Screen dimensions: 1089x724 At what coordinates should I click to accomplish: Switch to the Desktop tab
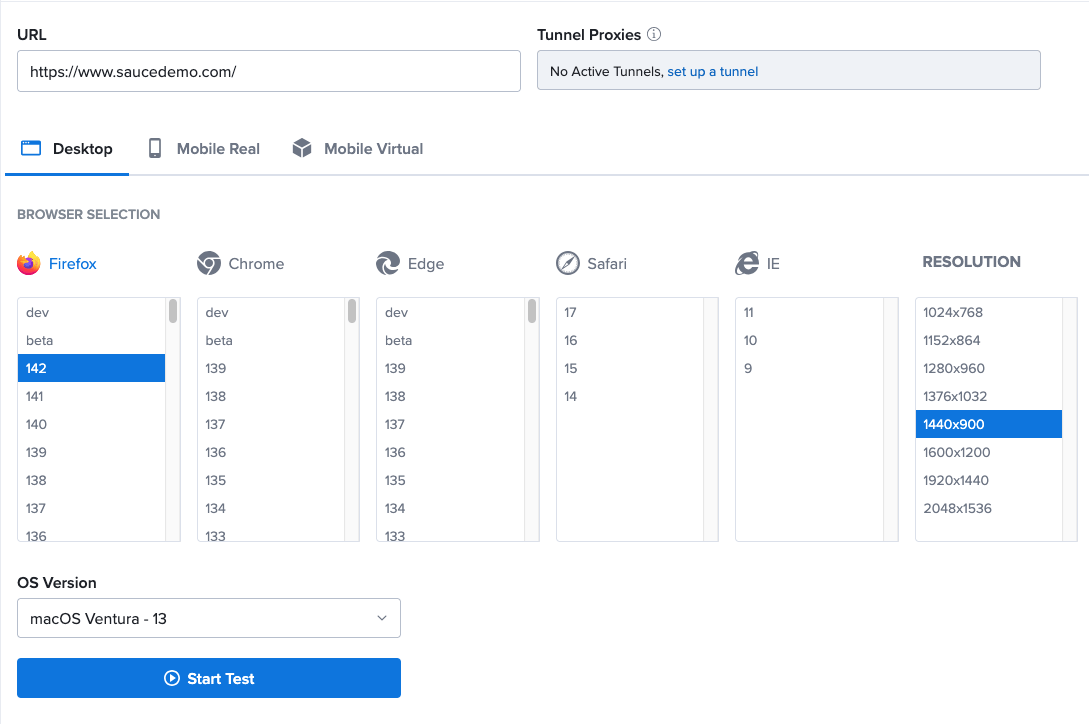click(68, 148)
